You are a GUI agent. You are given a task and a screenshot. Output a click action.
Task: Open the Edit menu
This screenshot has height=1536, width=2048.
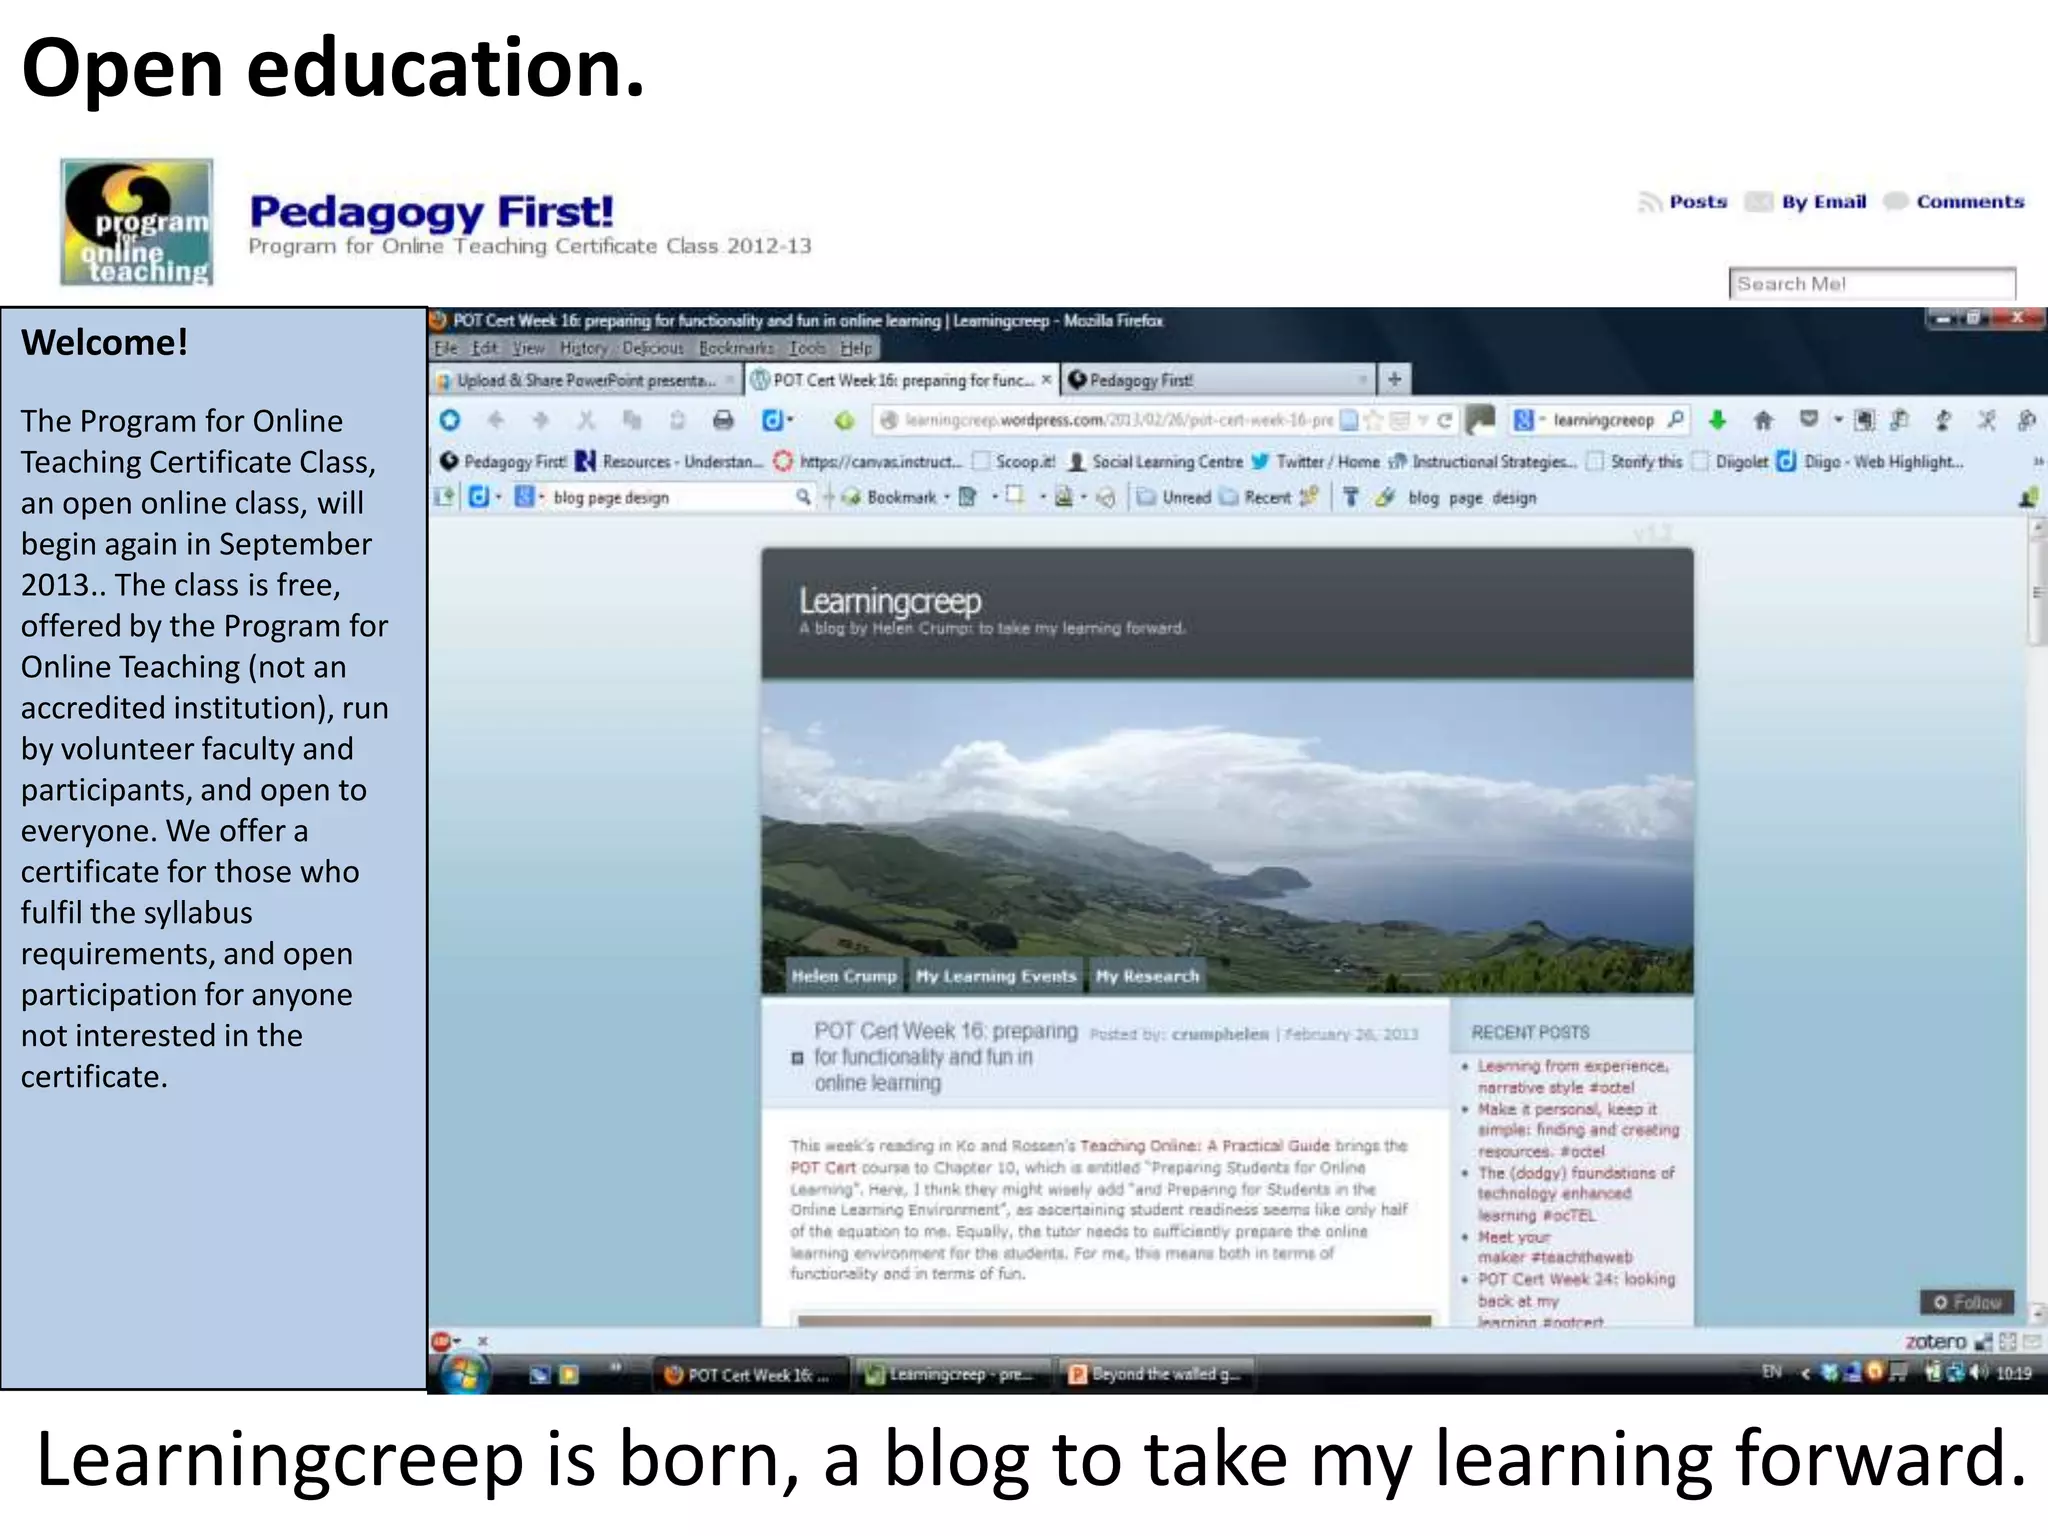485,348
